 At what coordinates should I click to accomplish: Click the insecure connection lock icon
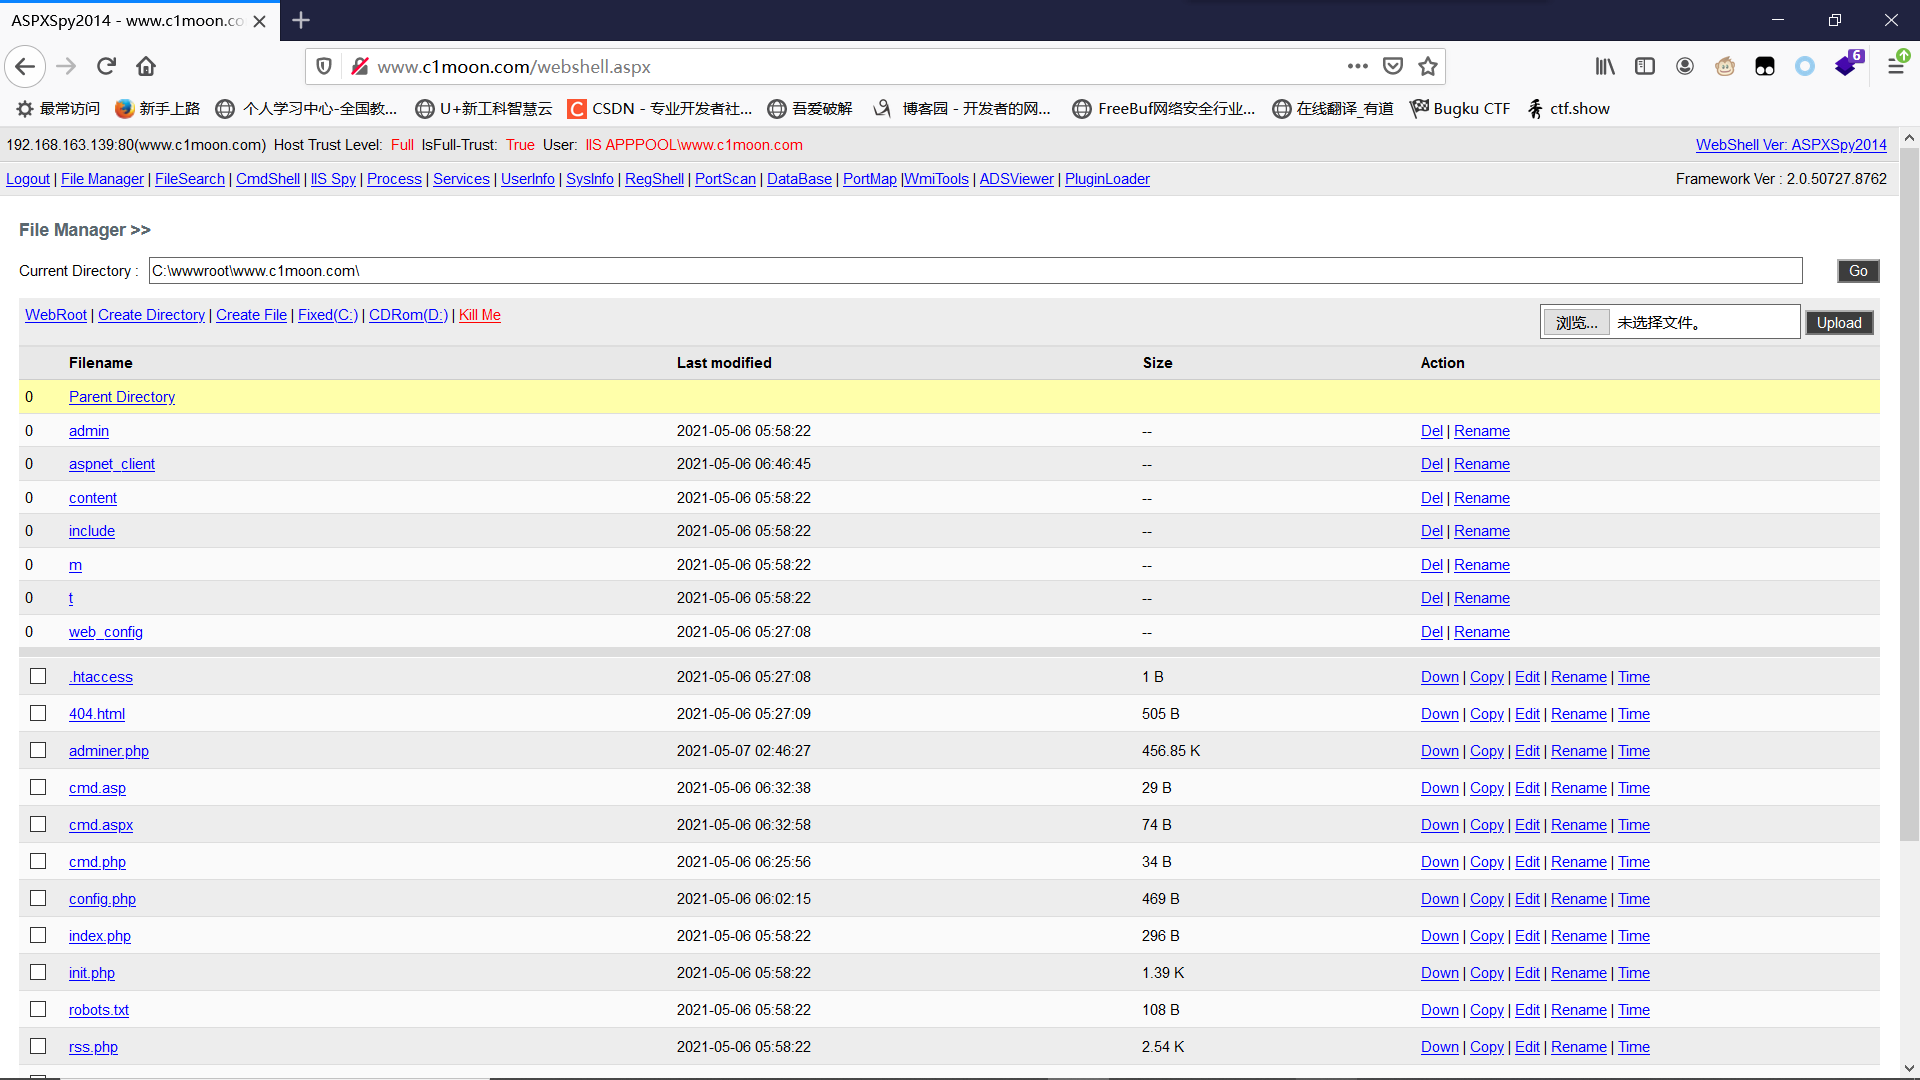point(360,66)
